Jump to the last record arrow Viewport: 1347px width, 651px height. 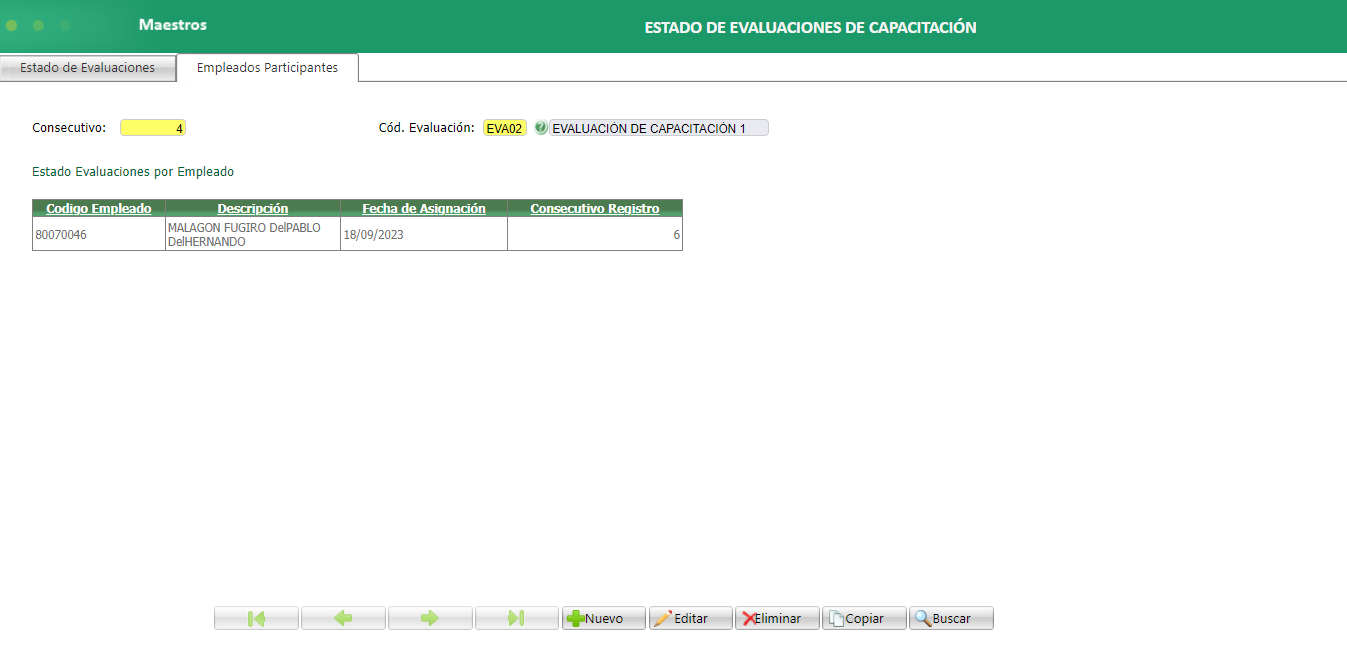point(517,618)
